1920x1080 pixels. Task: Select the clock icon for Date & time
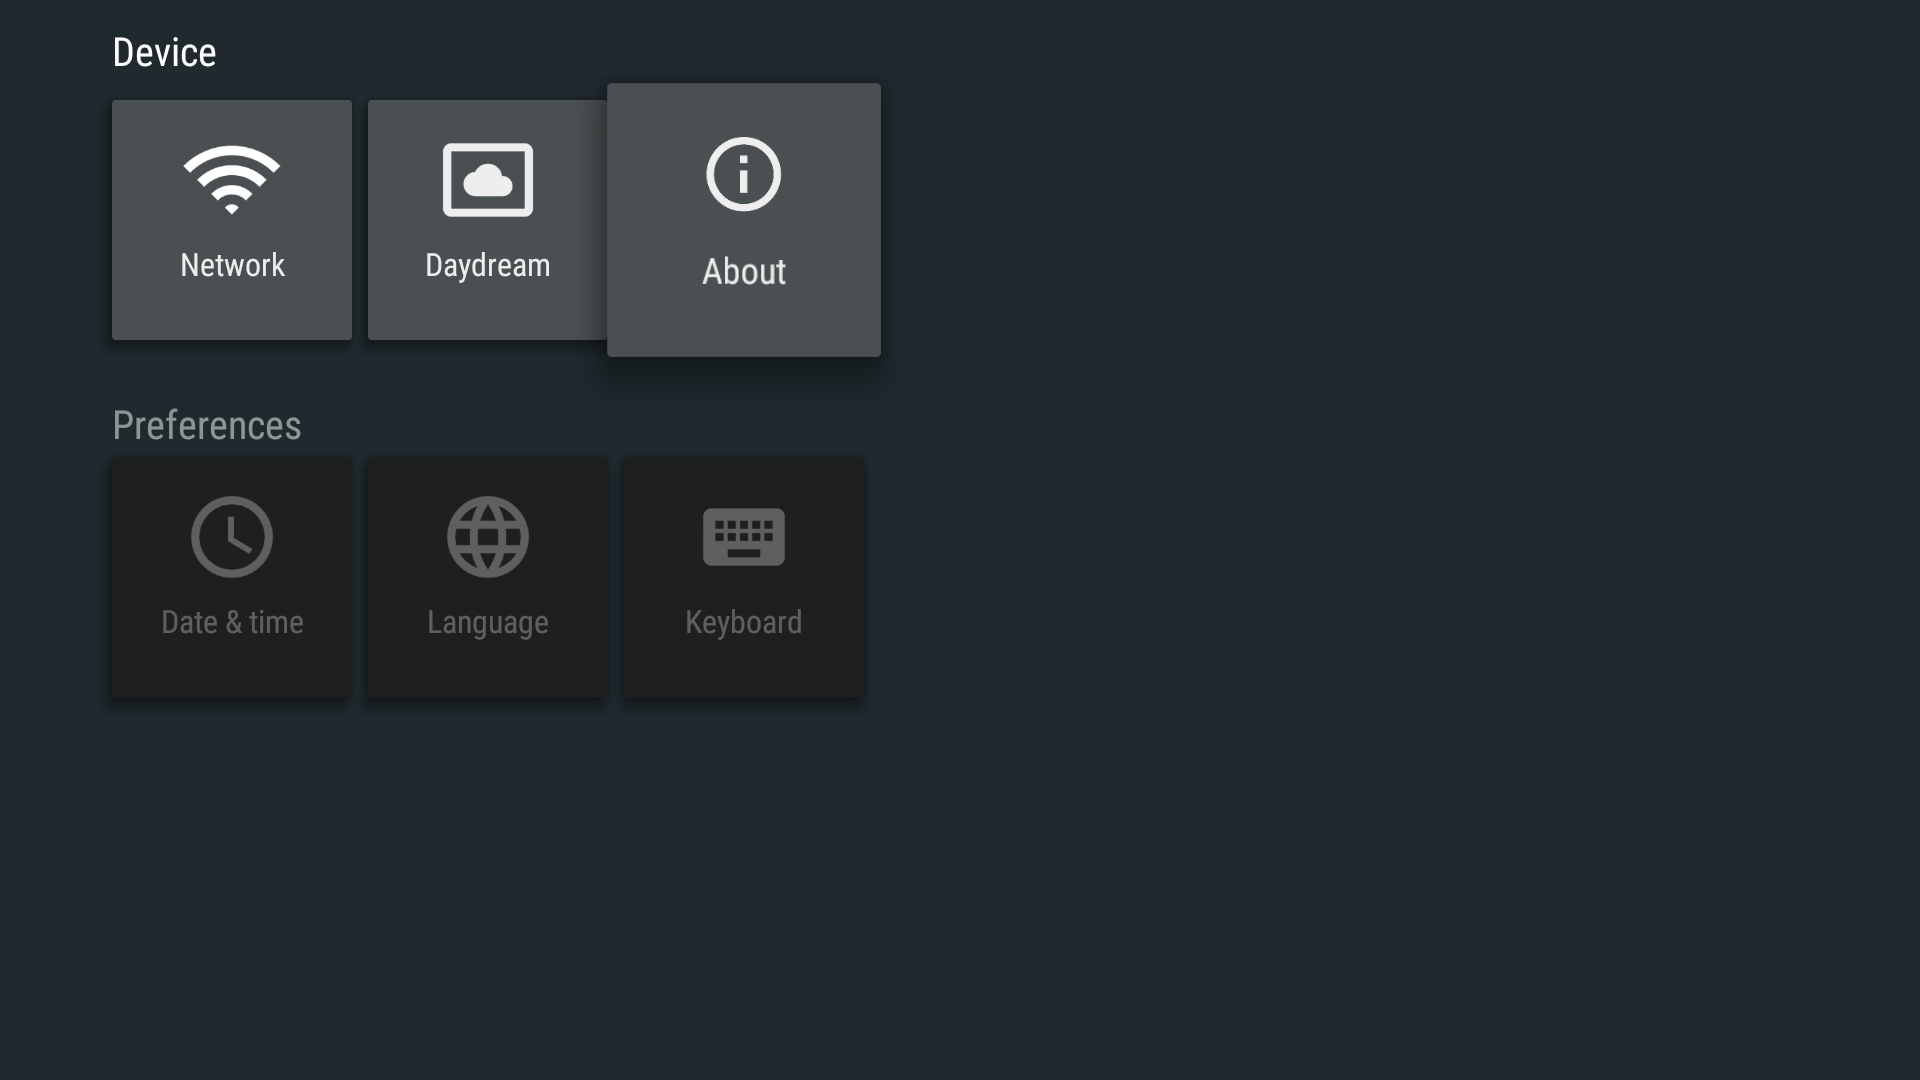click(232, 537)
